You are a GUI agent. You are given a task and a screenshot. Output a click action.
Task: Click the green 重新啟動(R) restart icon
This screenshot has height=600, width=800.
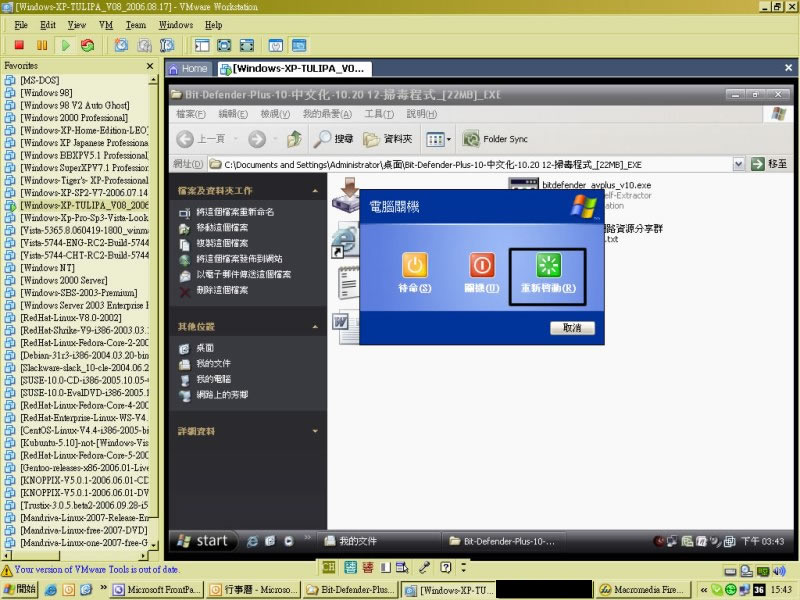[548, 265]
